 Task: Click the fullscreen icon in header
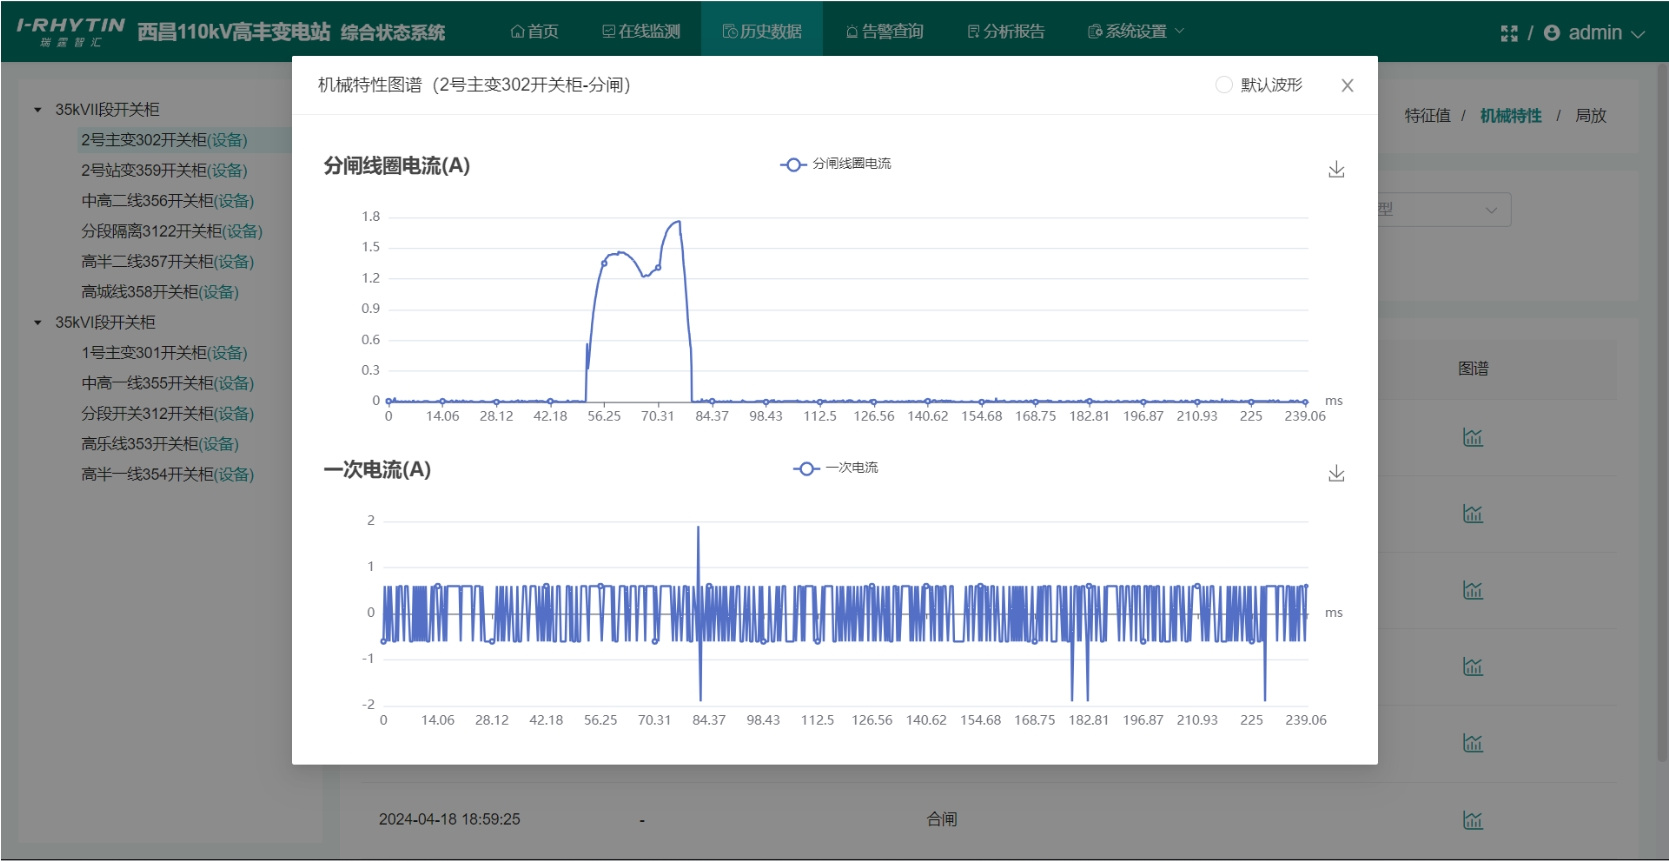point(1509,33)
